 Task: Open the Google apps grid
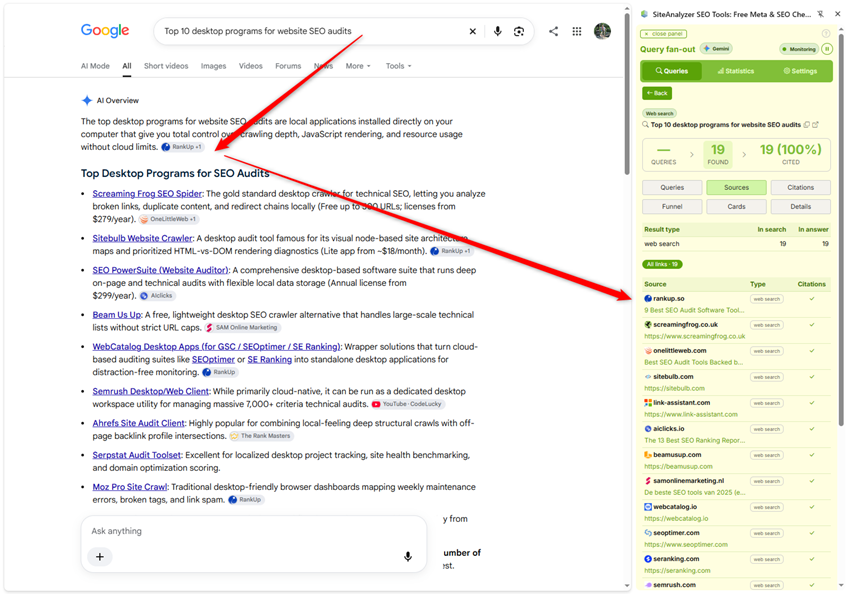click(x=577, y=31)
